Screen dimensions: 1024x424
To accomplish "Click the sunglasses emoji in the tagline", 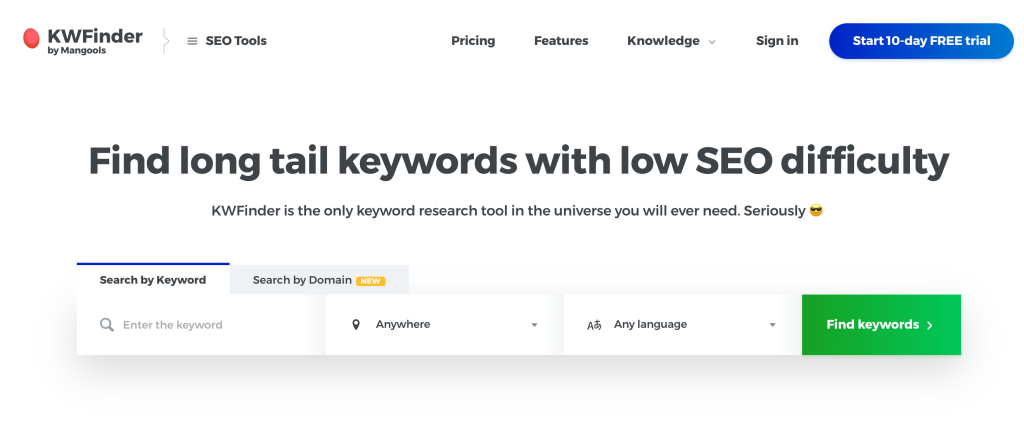I will pyautogui.click(x=816, y=211).
